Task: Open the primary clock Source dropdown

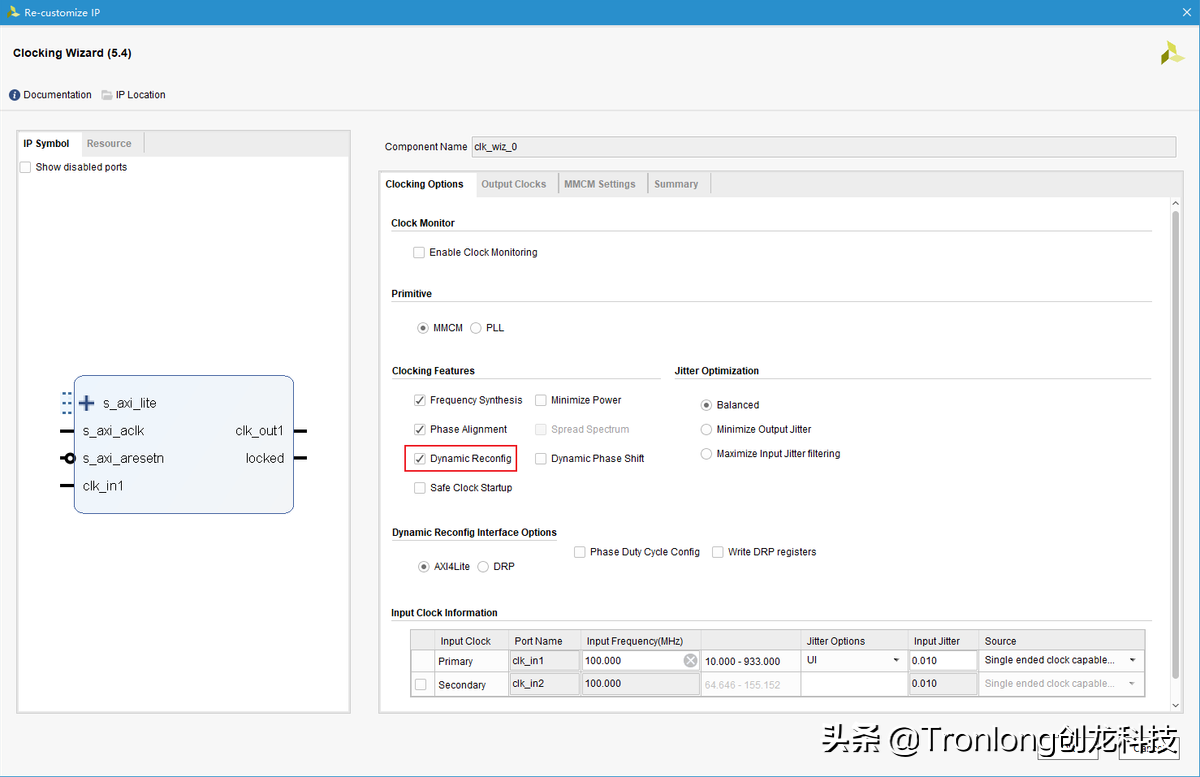Action: point(1132,660)
